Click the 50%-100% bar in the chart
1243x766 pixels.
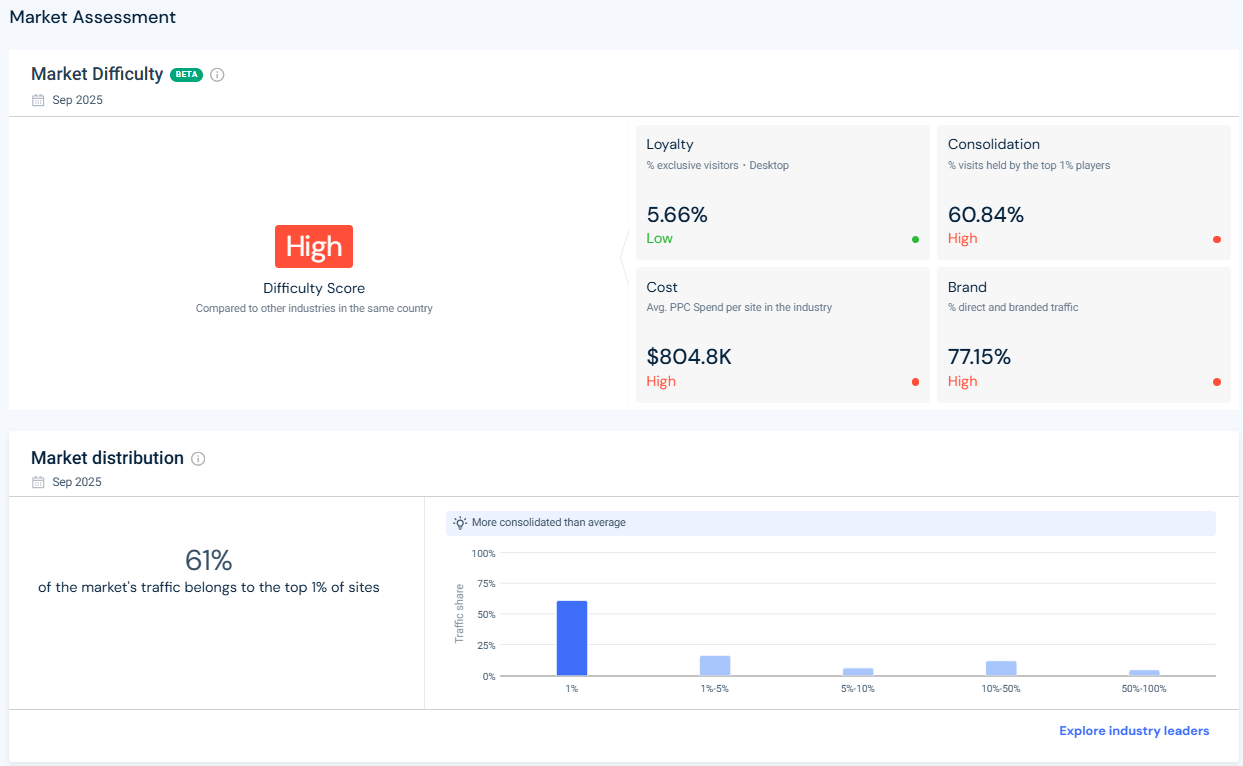[x=1144, y=672]
